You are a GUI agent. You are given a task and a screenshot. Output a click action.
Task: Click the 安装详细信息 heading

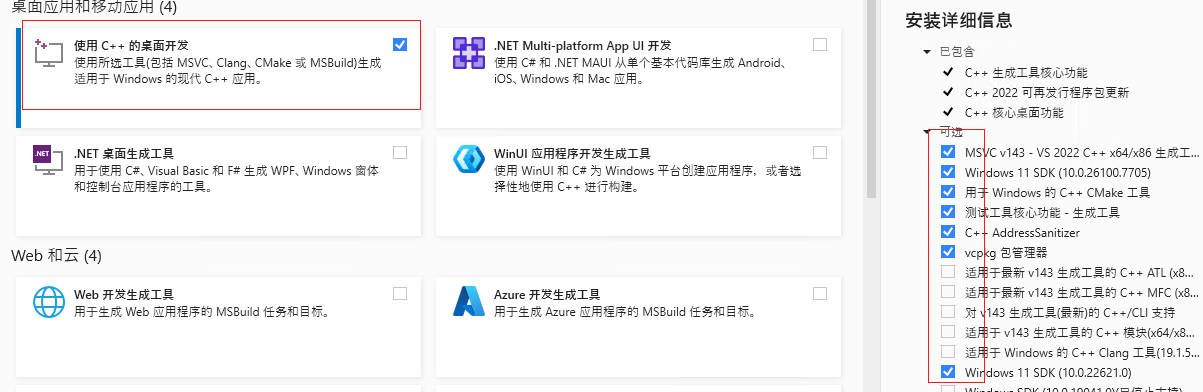958,19
